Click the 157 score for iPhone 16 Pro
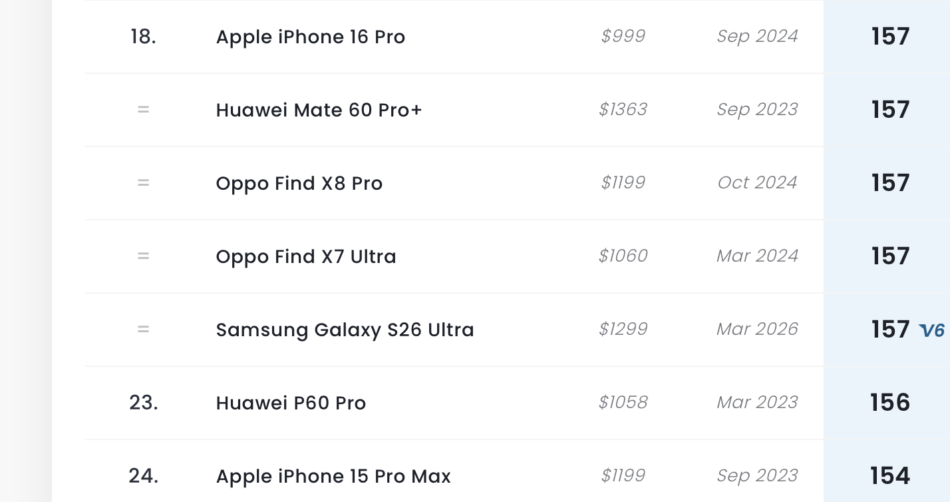The height and width of the screenshot is (502, 950). coord(890,37)
